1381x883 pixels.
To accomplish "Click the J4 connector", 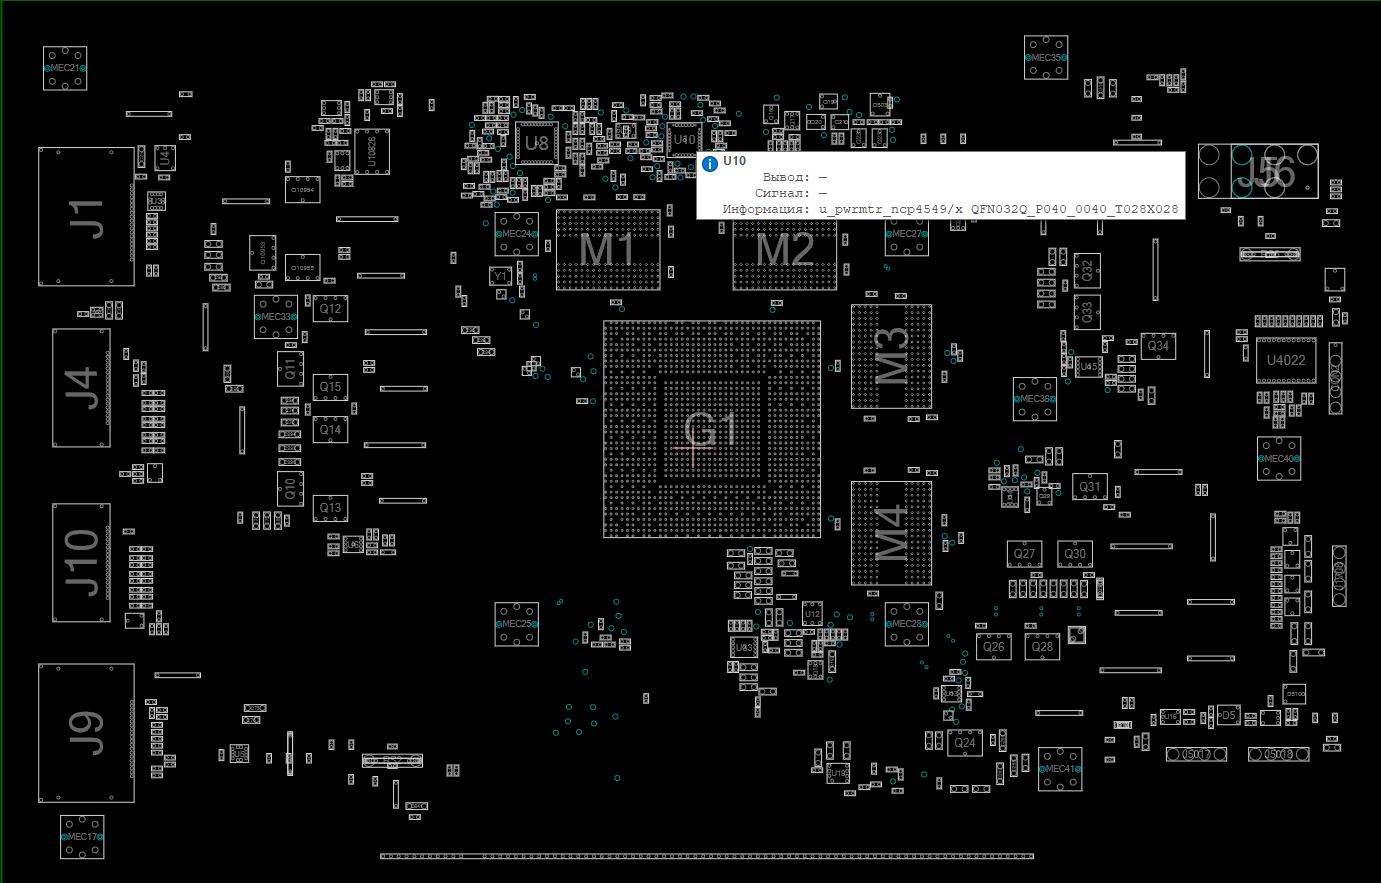I will pyautogui.click(x=82, y=388).
